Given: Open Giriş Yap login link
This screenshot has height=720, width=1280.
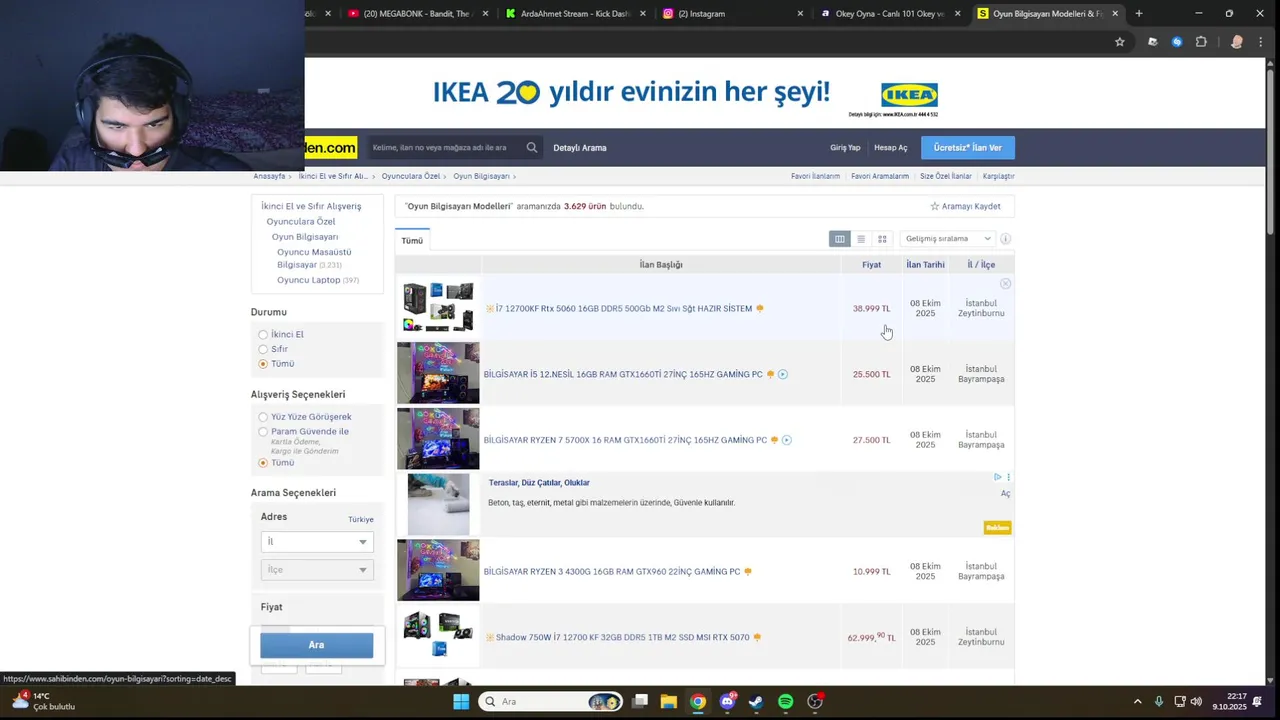Looking at the screenshot, I should (845, 148).
